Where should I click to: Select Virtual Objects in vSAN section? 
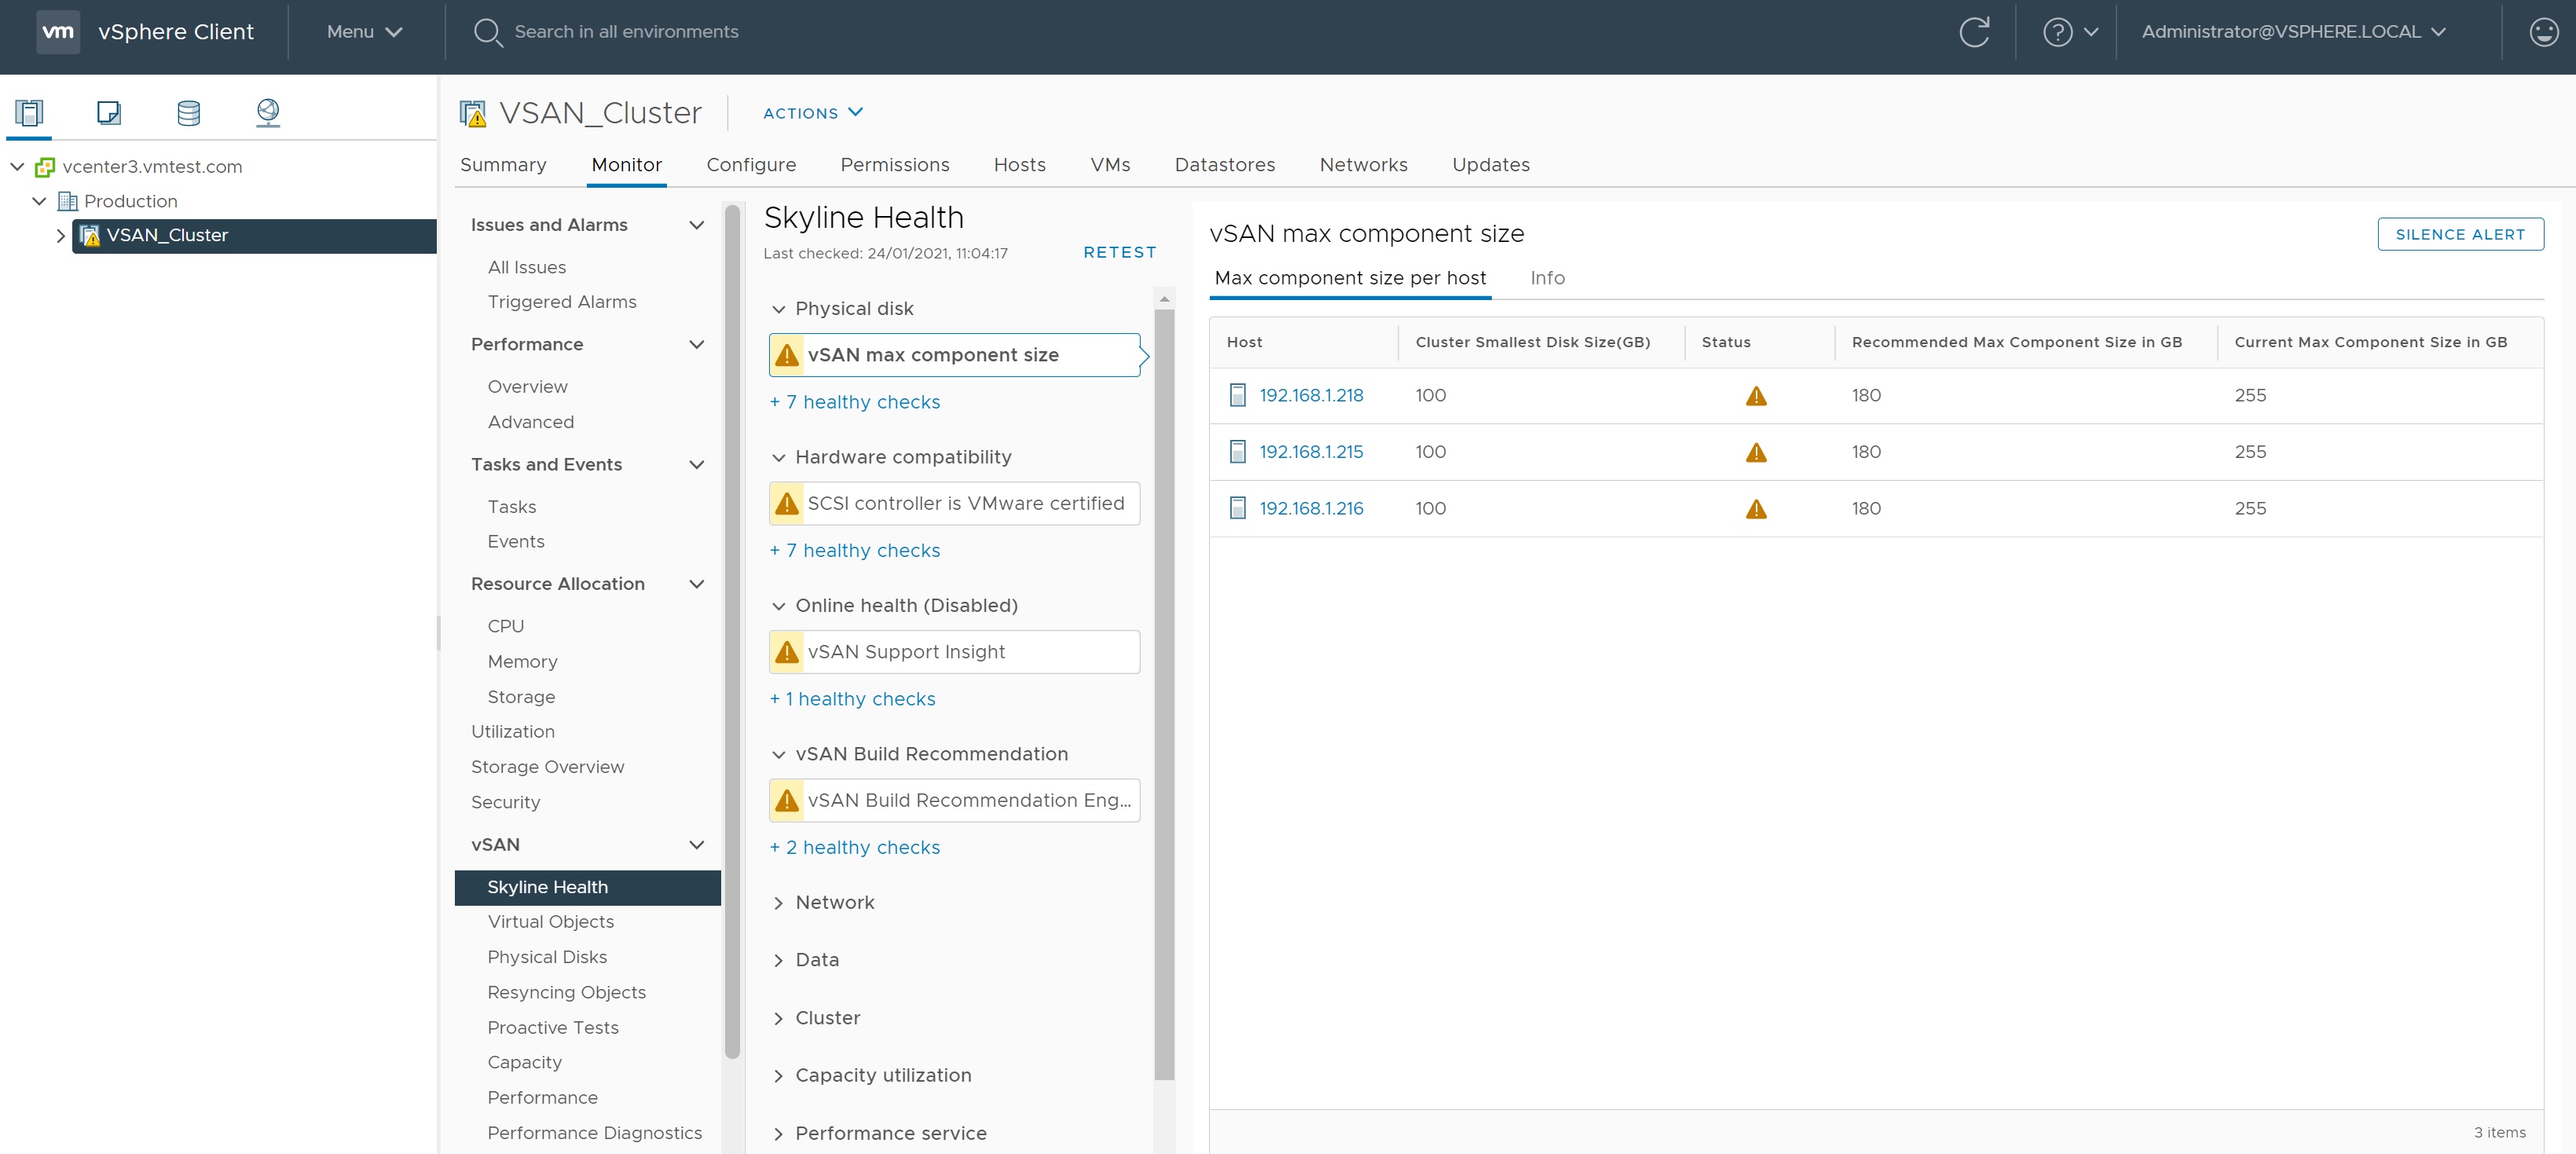point(550,922)
